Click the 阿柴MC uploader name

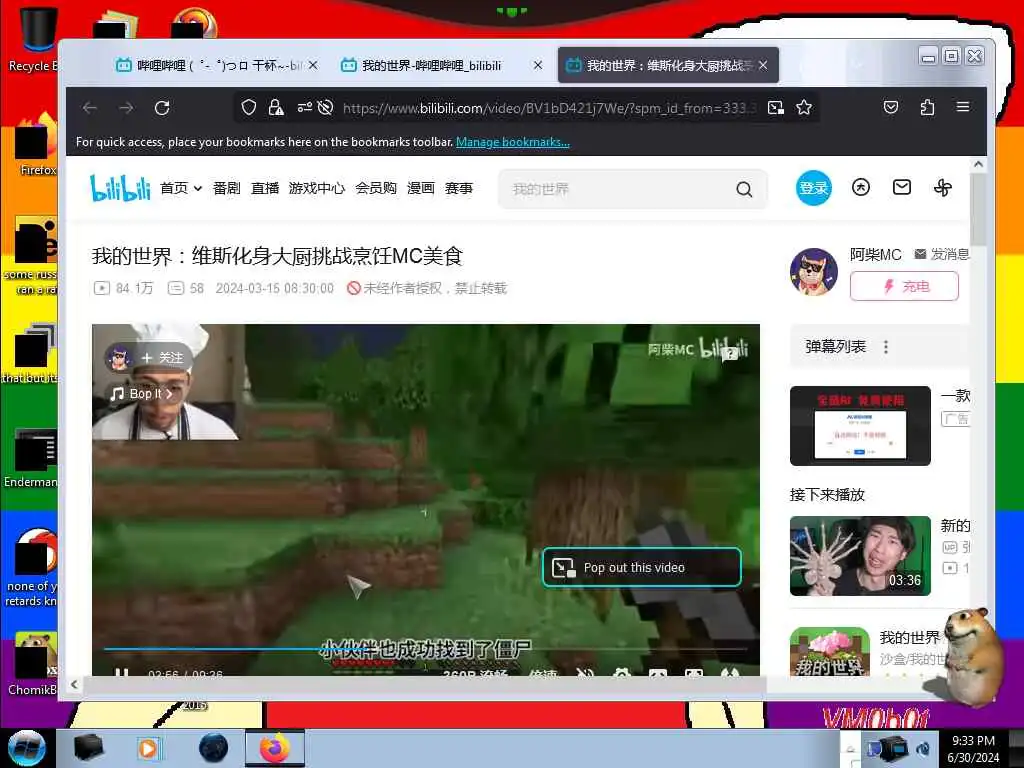coord(875,255)
